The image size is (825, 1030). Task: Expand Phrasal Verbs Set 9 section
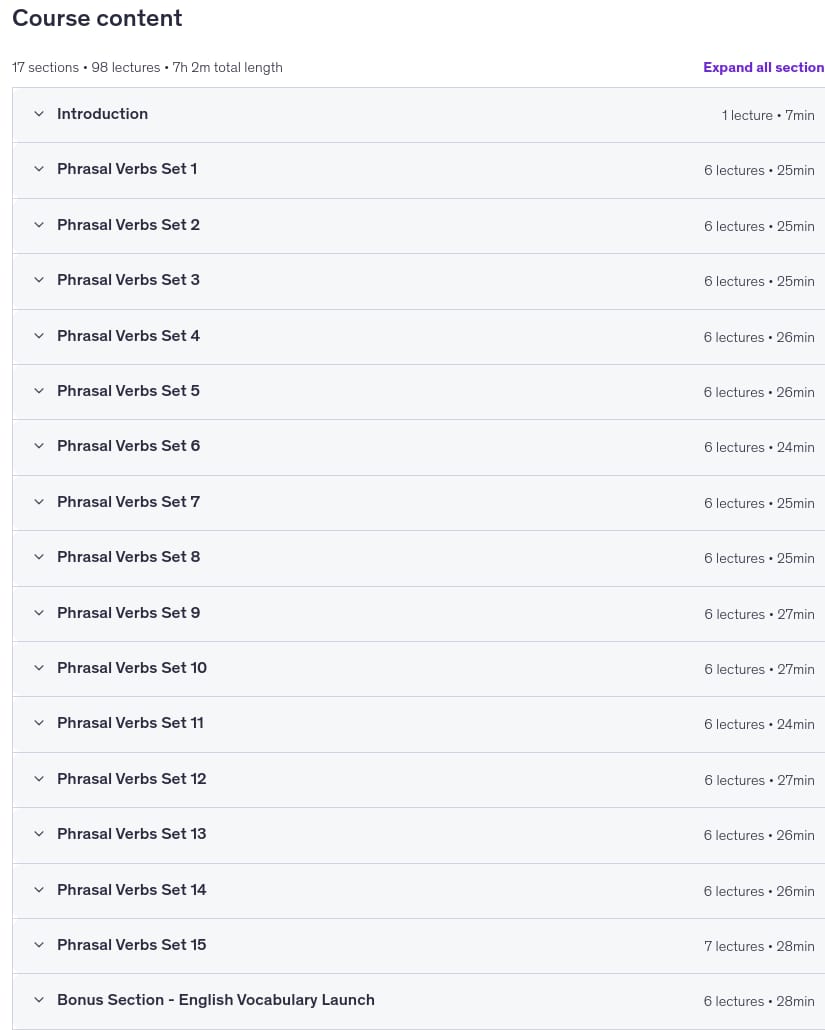click(418, 614)
